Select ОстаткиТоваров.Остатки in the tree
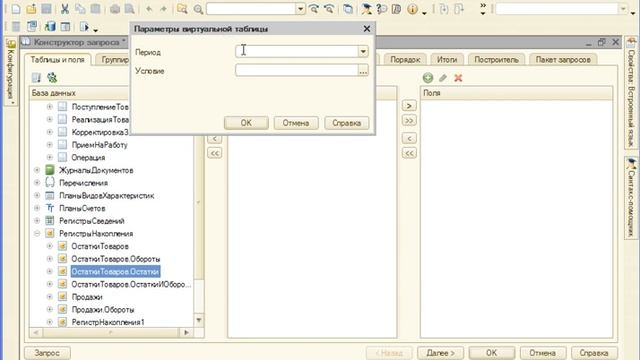640x360 pixels. (x=115, y=271)
